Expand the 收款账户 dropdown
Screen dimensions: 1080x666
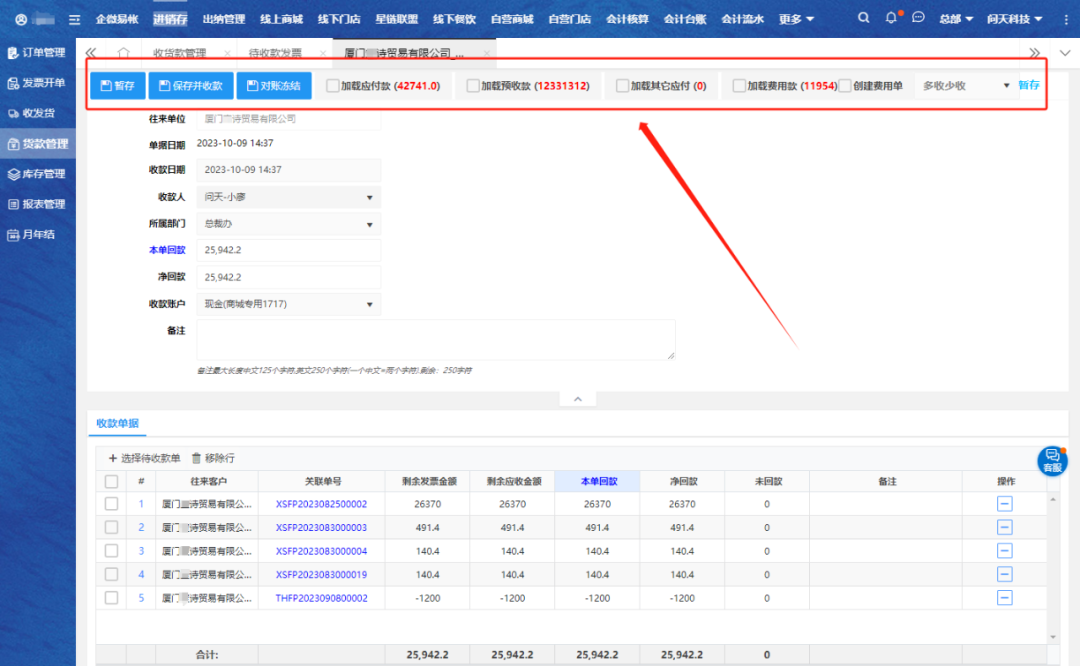[288, 304]
